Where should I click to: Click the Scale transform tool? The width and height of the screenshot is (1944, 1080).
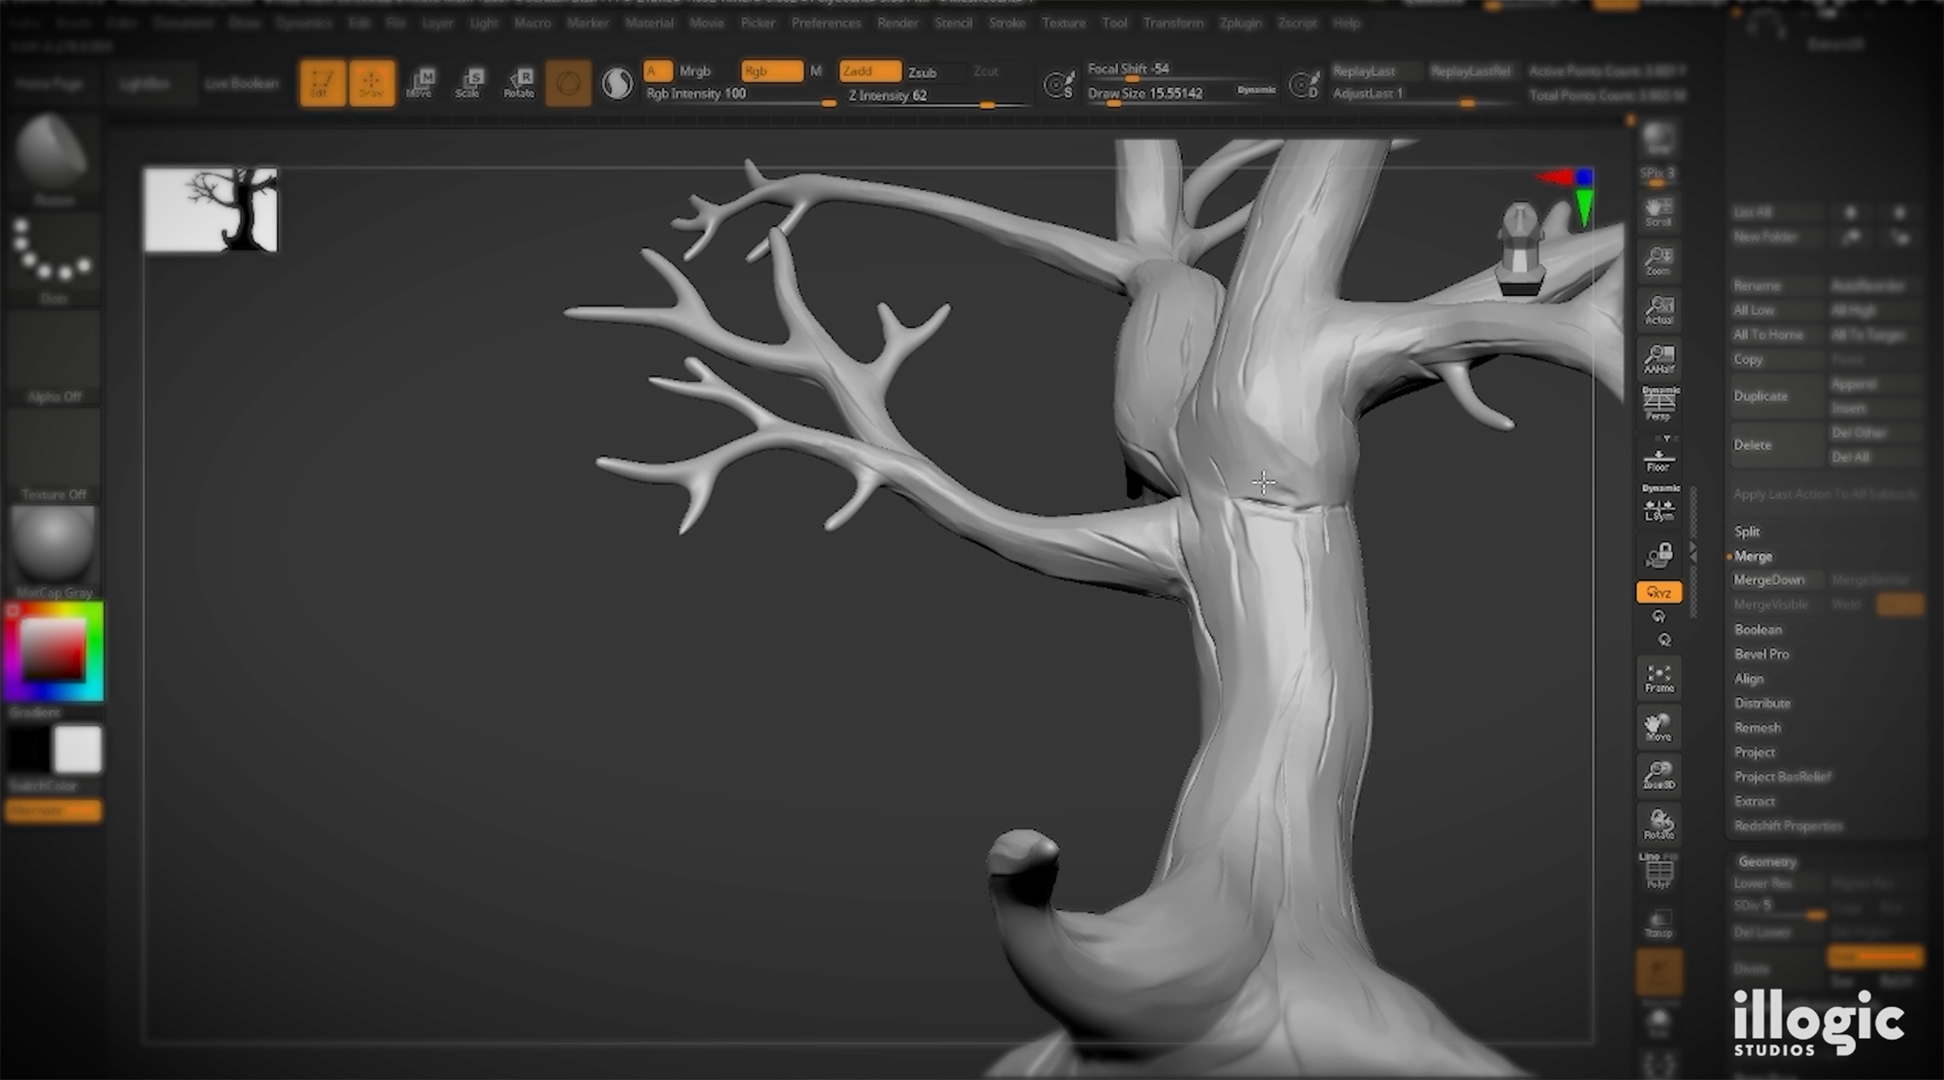(469, 83)
